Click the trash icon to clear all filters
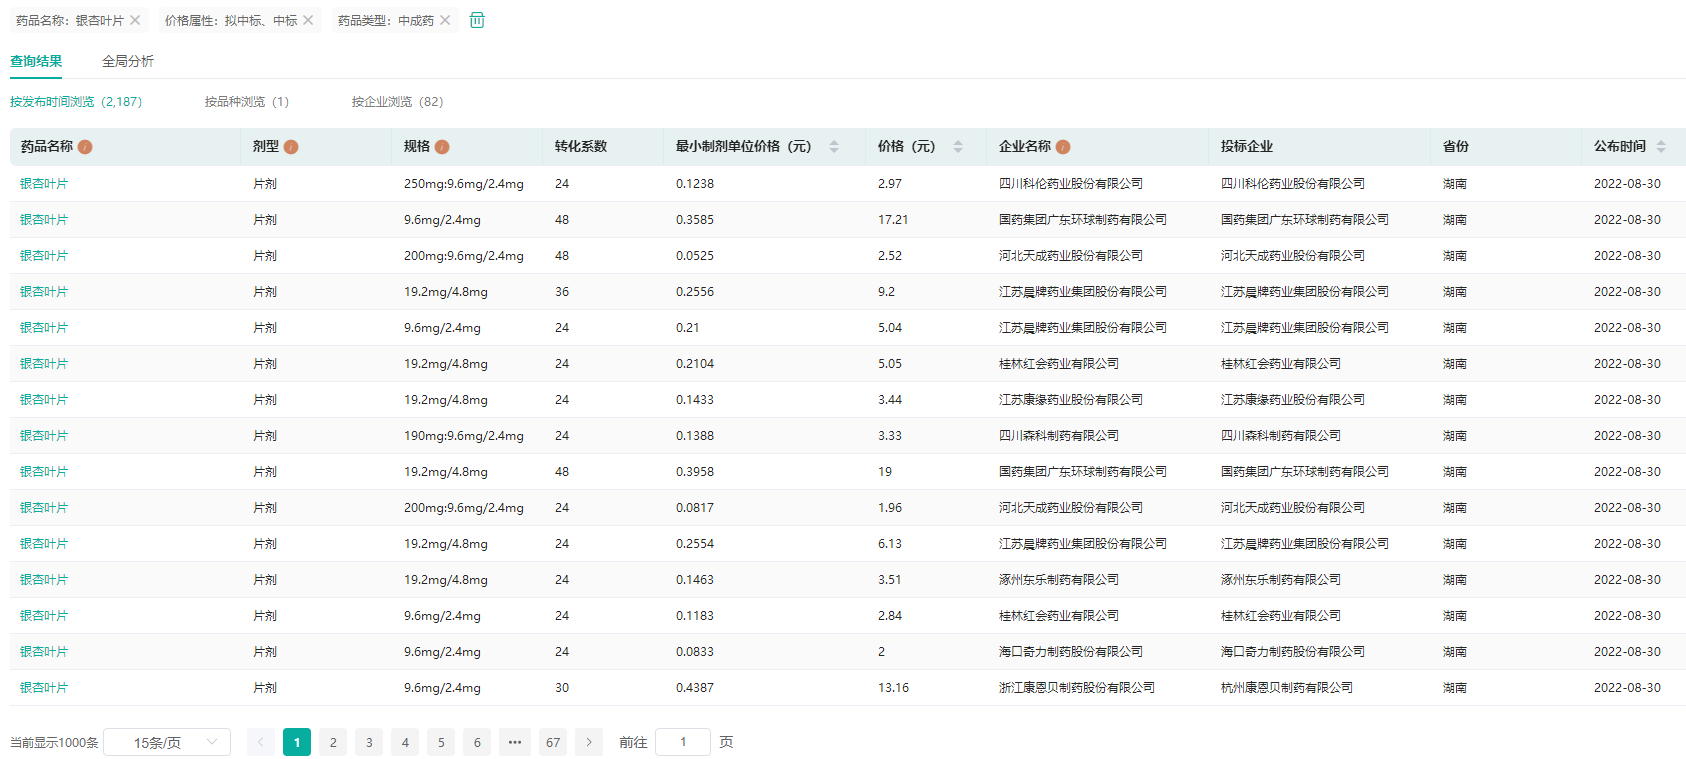 click(x=477, y=20)
